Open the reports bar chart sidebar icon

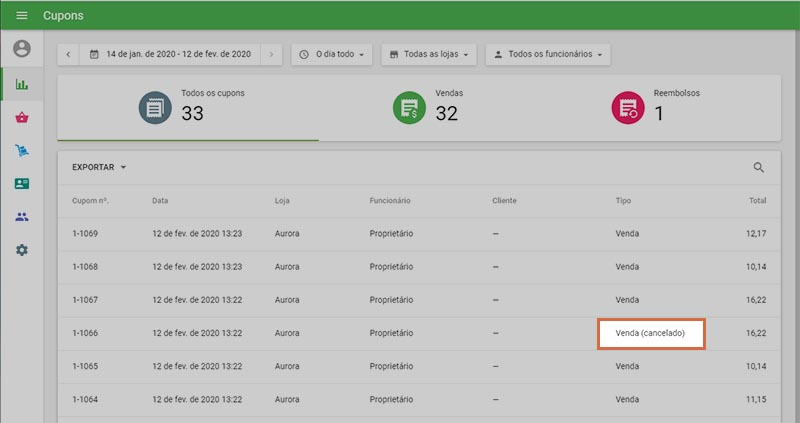point(21,84)
